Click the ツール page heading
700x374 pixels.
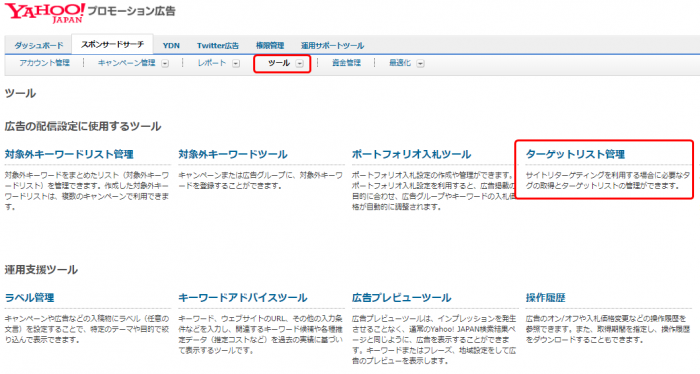20,93
